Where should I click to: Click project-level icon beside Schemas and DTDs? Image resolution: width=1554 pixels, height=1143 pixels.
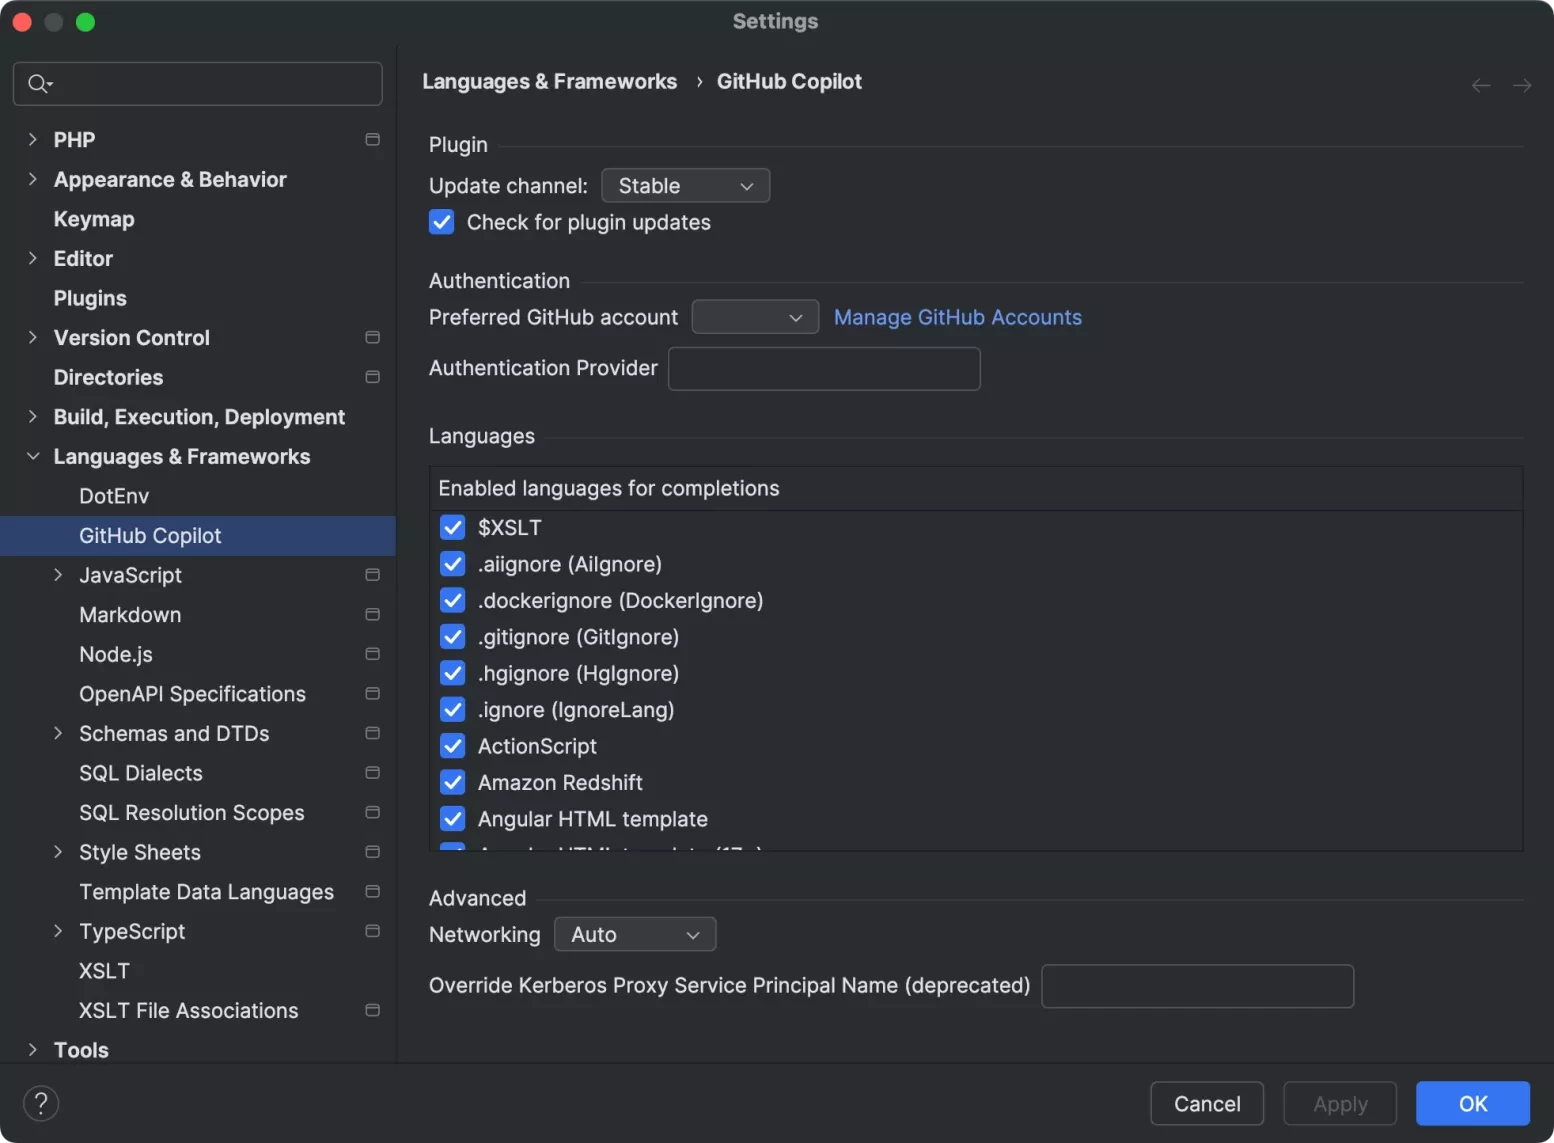pyautogui.click(x=373, y=734)
